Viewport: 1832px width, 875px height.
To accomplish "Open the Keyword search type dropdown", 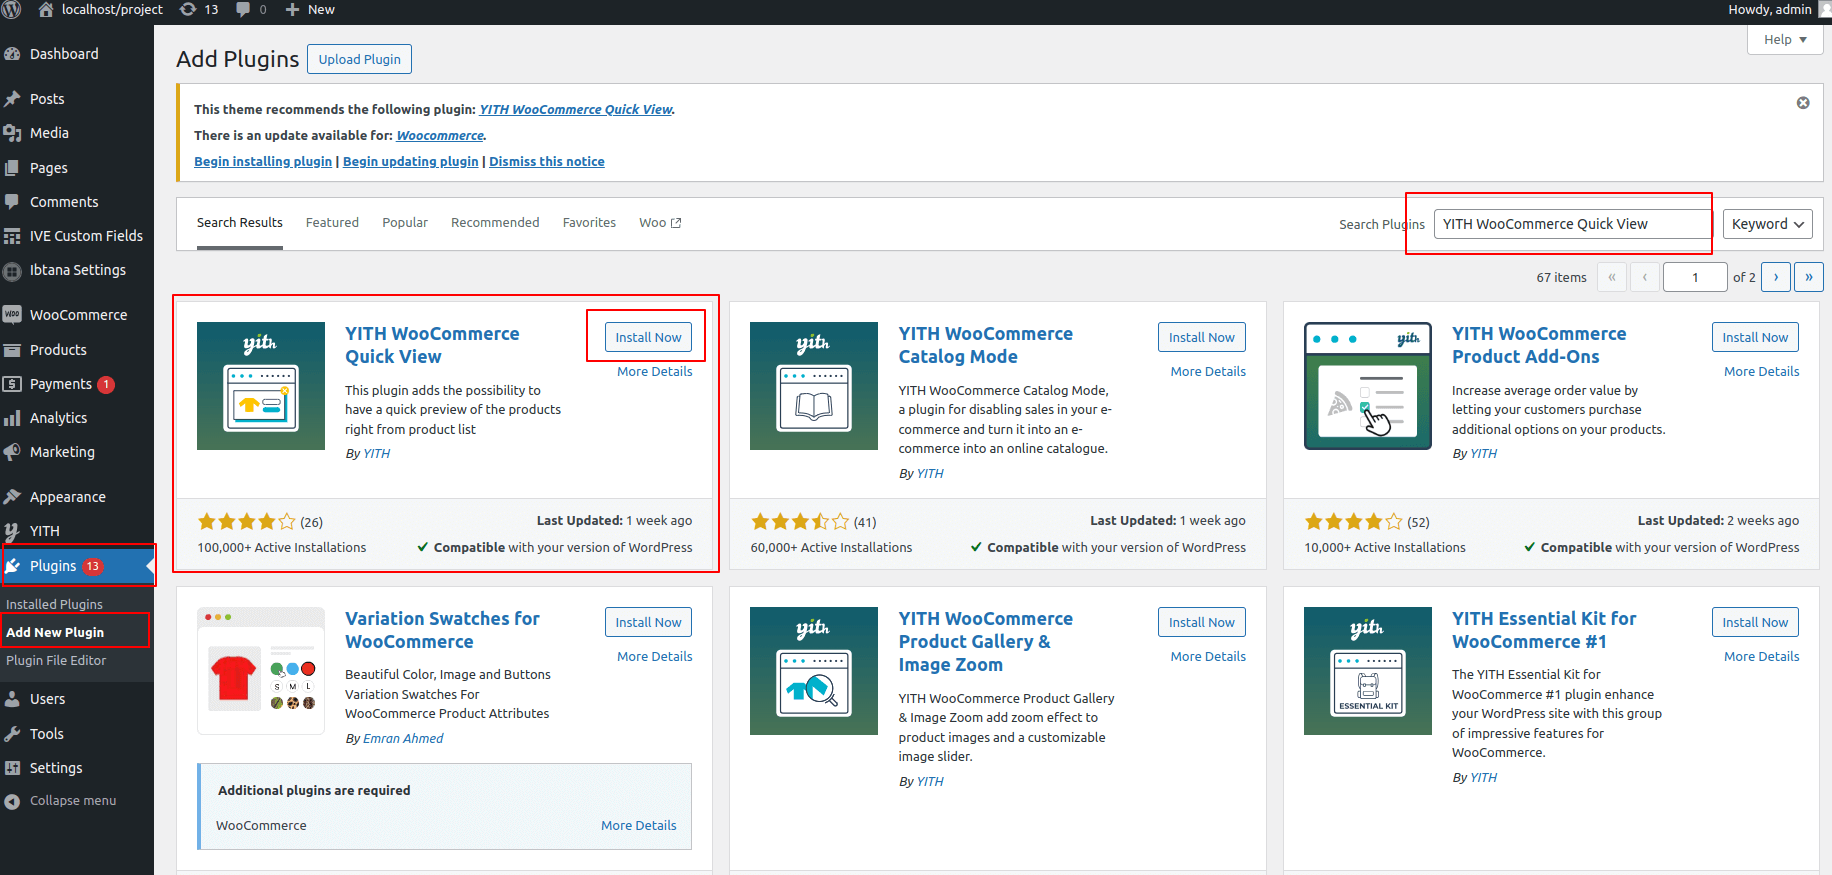I will tap(1767, 224).
